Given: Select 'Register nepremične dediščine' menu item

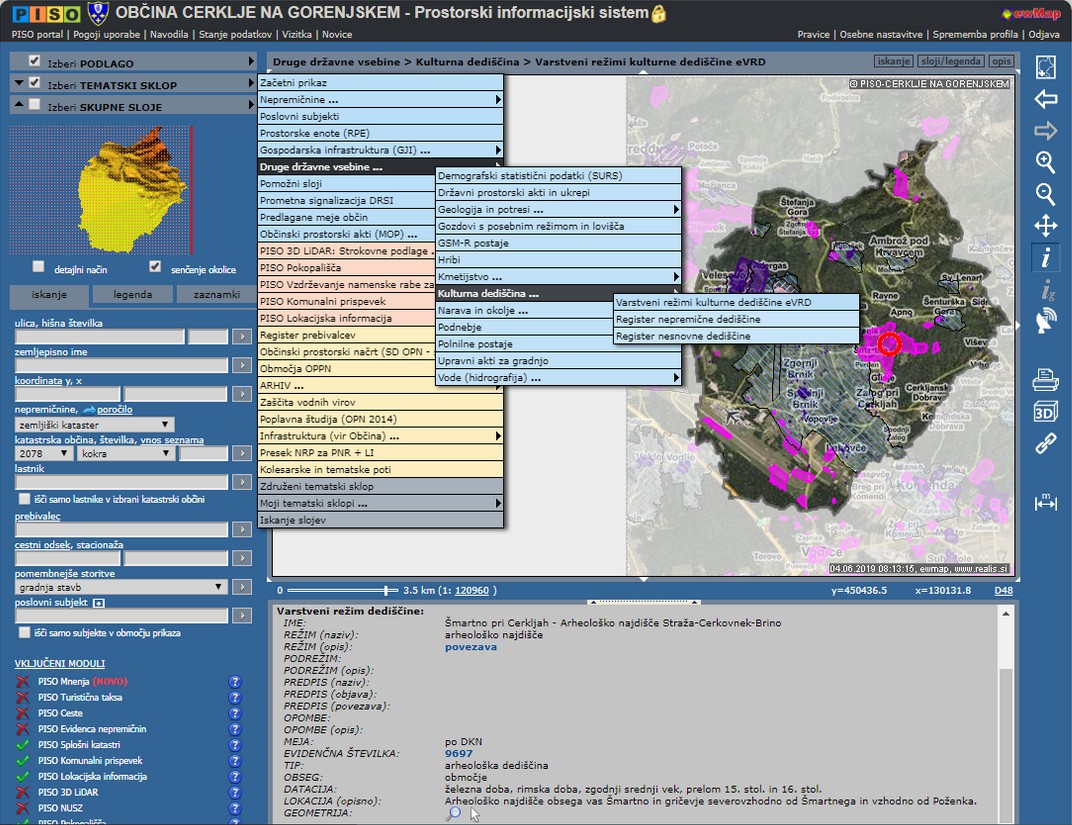Looking at the screenshot, I should [x=688, y=319].
